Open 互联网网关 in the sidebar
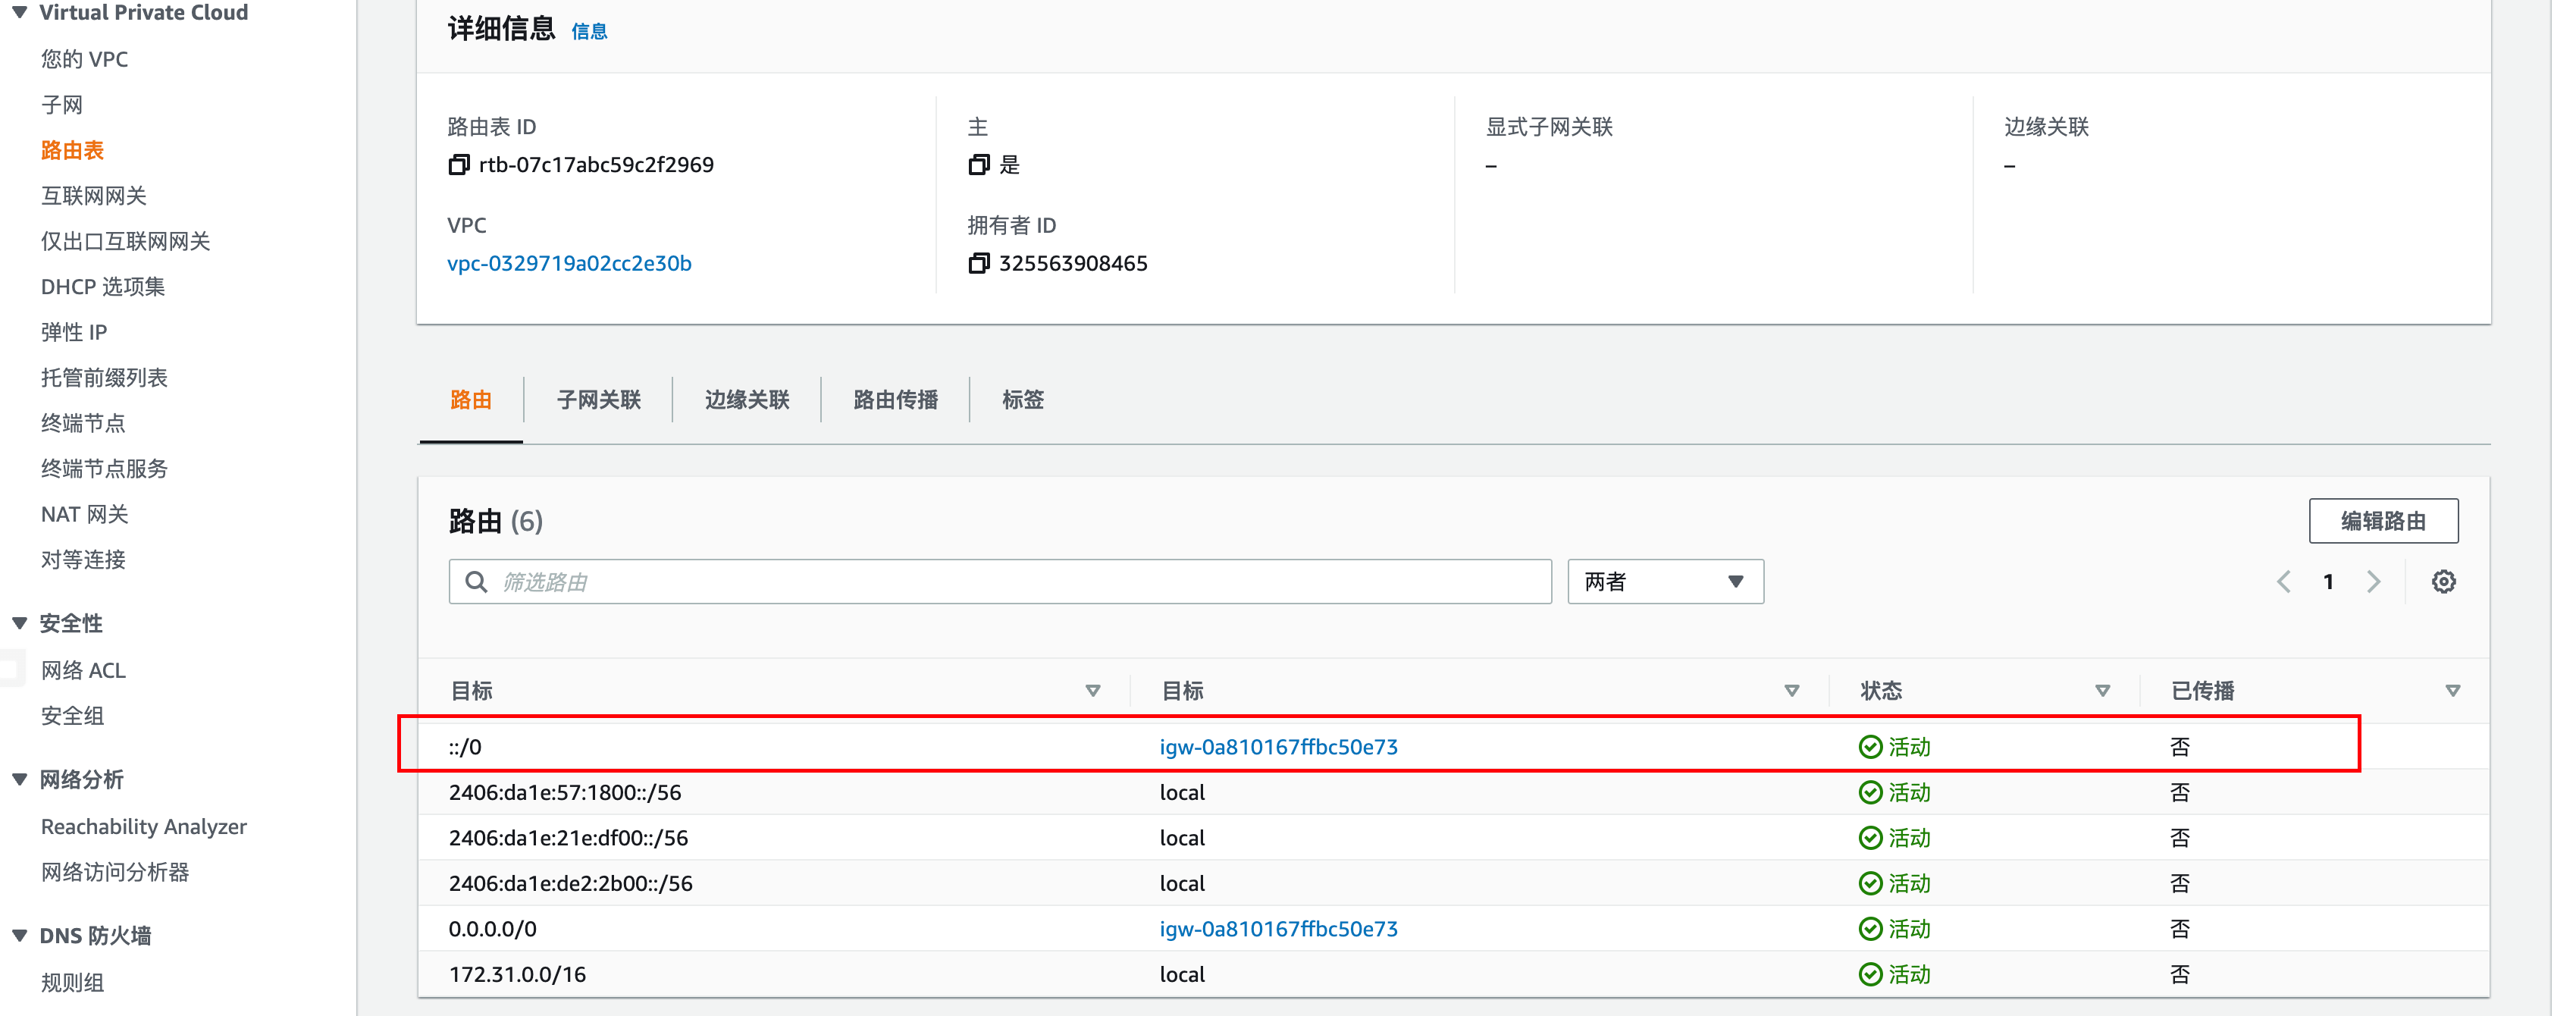This screenshot has width=2576, height=1016. (94, 196)
